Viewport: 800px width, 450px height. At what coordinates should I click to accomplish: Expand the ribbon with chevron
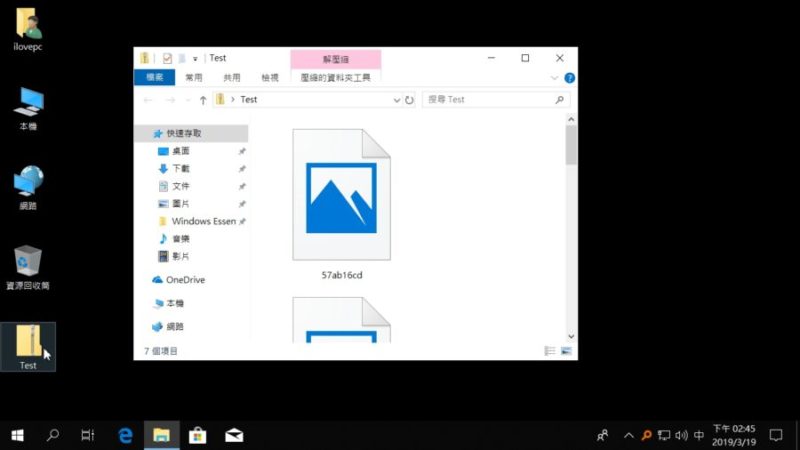click(554, 78)
